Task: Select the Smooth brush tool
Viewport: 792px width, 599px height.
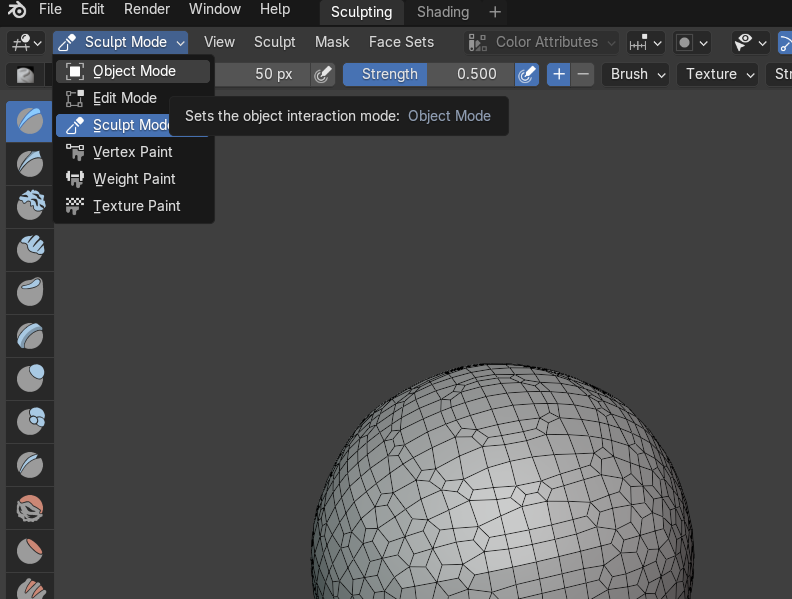Action: (30, 508)
